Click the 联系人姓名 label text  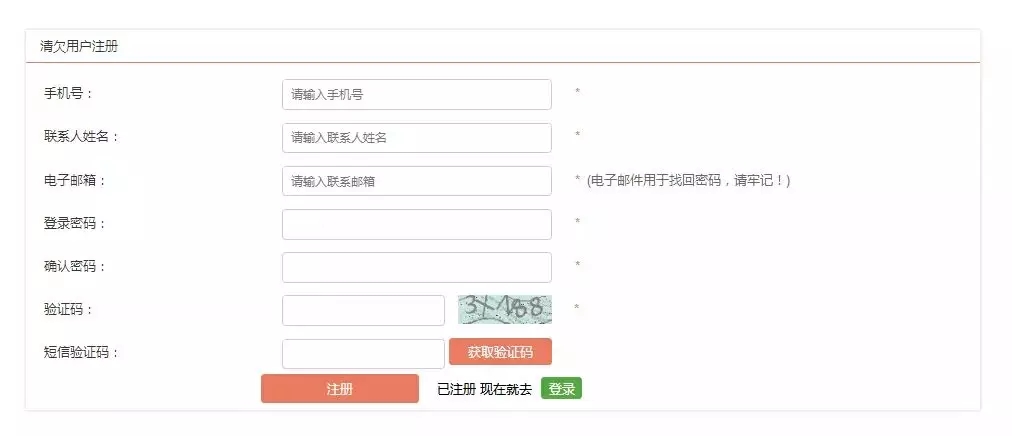tap(81, 137)
